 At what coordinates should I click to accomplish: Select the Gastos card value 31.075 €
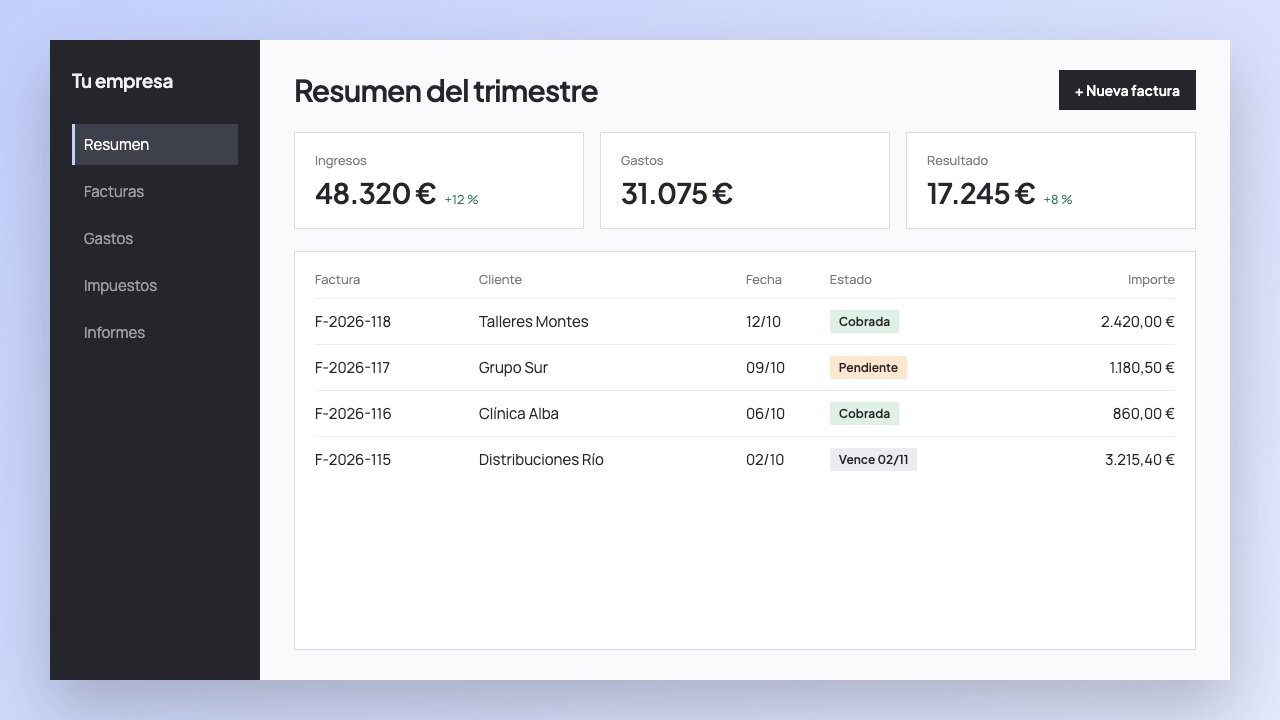click(677, 193)
